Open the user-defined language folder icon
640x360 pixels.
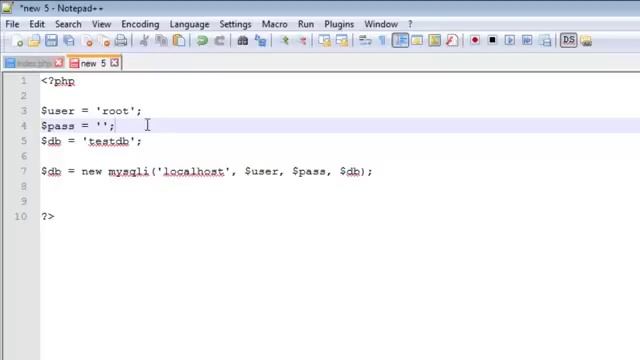tap(417, 40)
